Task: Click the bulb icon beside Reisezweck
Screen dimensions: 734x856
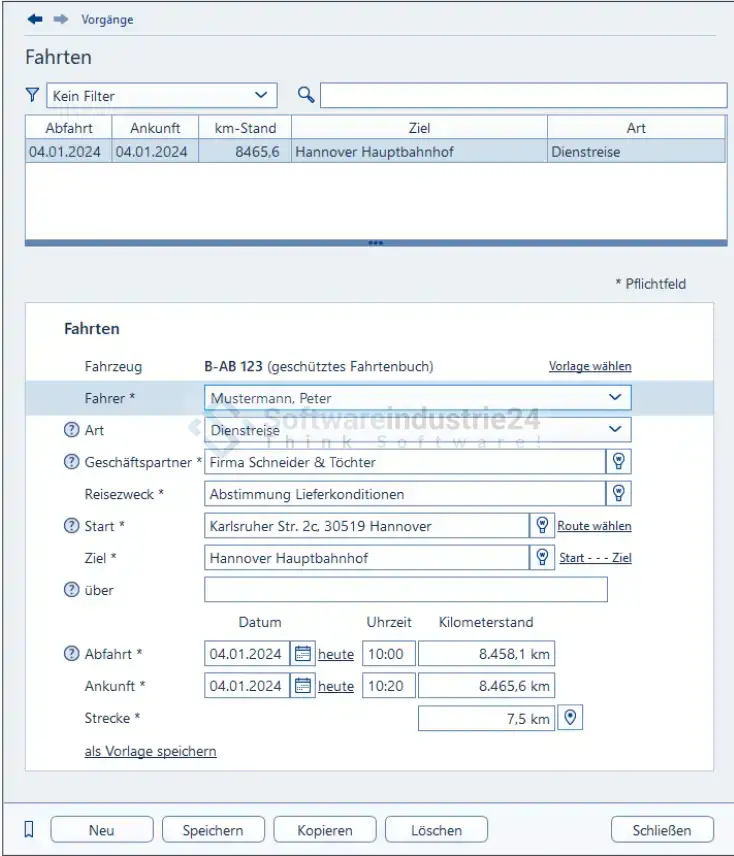Action: (x=619, y=494)
